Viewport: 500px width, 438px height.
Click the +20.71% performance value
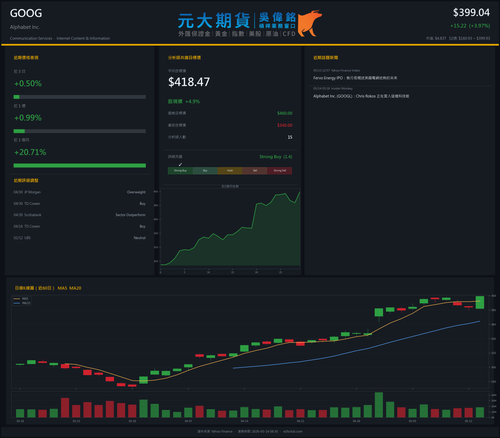[x=30, y=152]
